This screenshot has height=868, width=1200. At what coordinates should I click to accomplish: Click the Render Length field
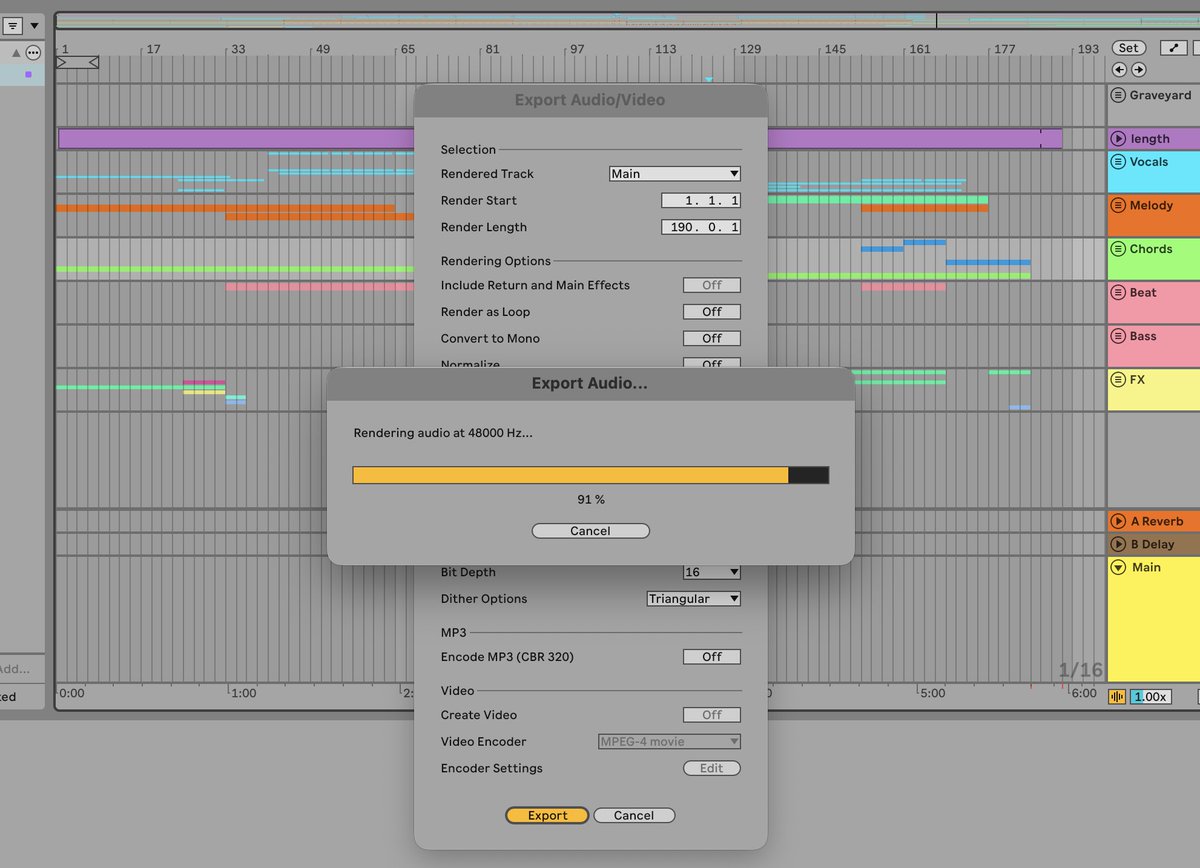tap(701, 227)
